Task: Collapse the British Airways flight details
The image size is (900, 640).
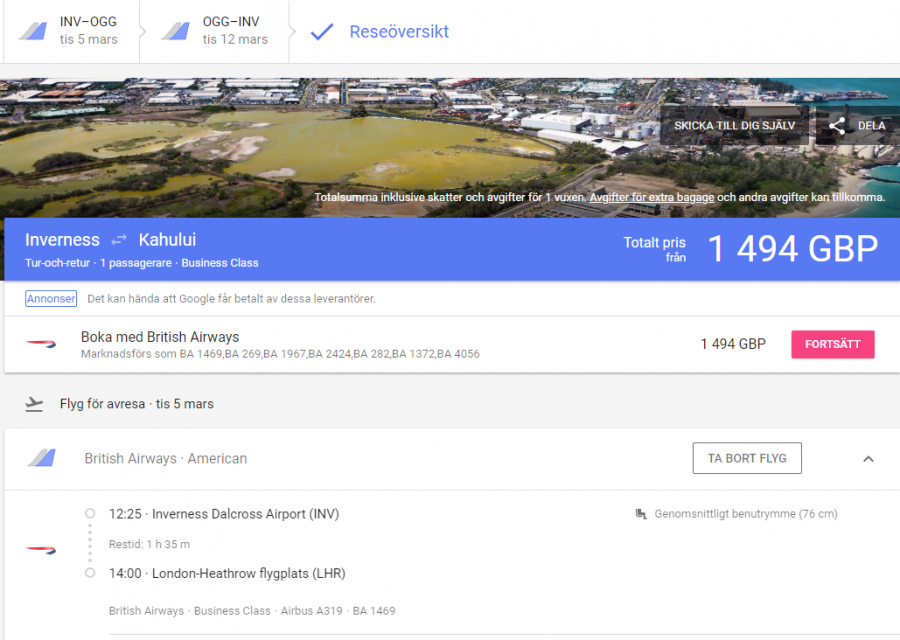Action: click(868, 459)
